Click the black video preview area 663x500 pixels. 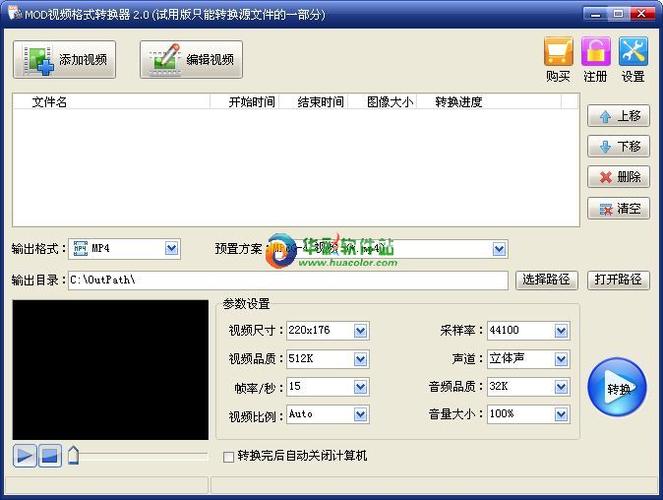click(x=110, y=370)
